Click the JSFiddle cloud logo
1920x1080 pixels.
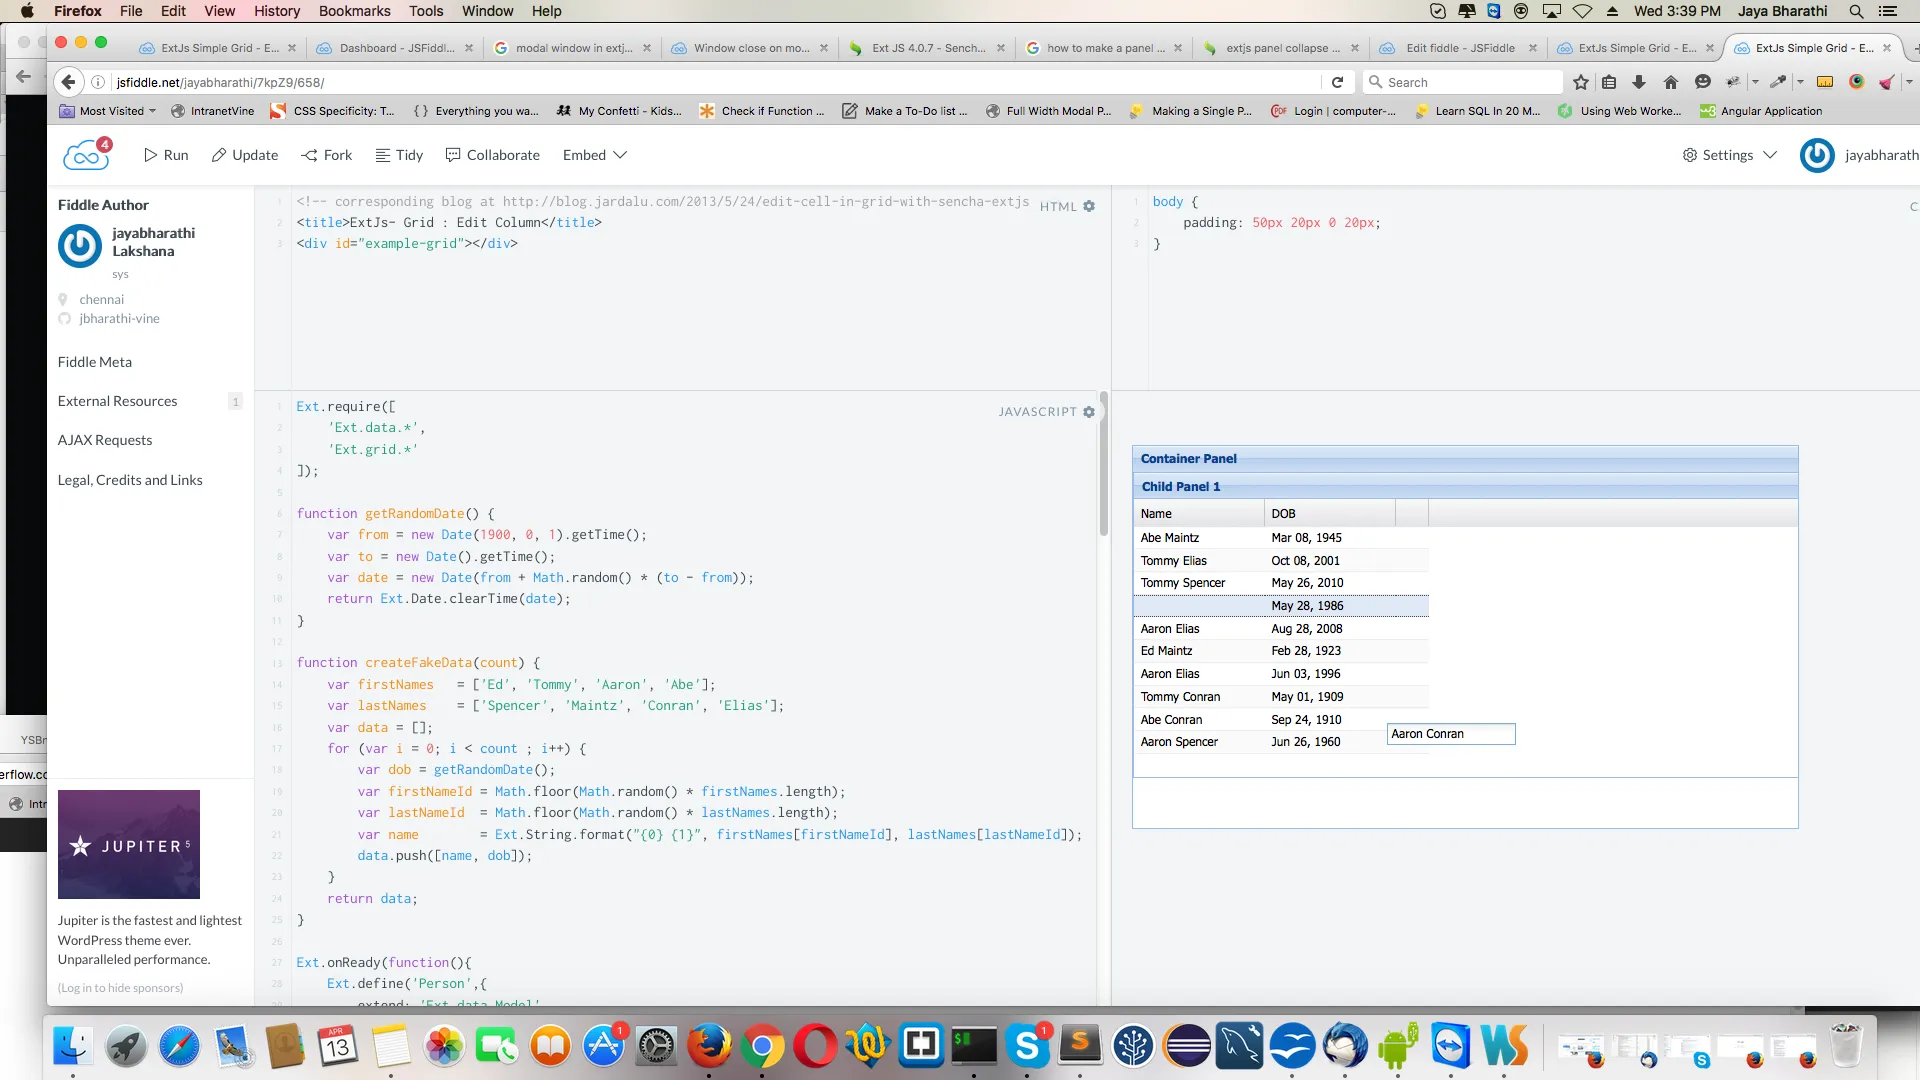tap(85, 155)
